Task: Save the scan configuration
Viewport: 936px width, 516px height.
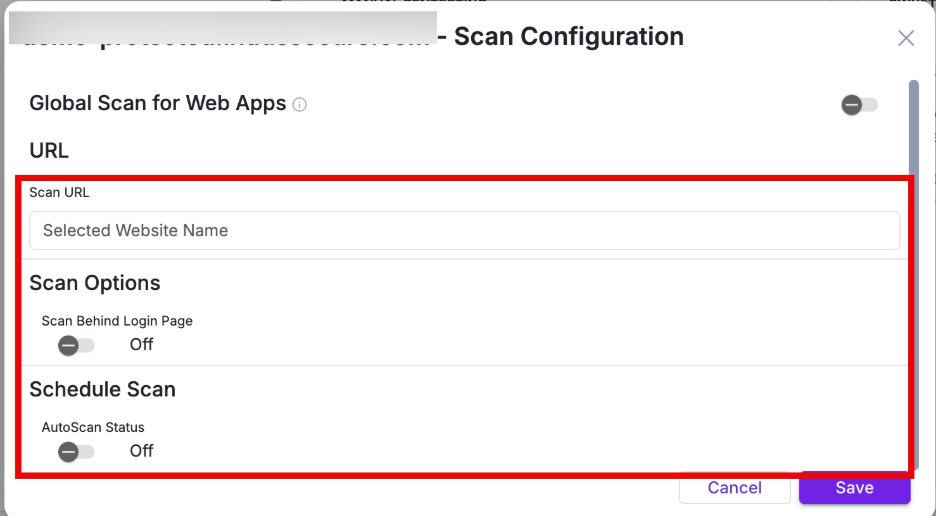Action: pyautogui.click(x=854, y=488)
